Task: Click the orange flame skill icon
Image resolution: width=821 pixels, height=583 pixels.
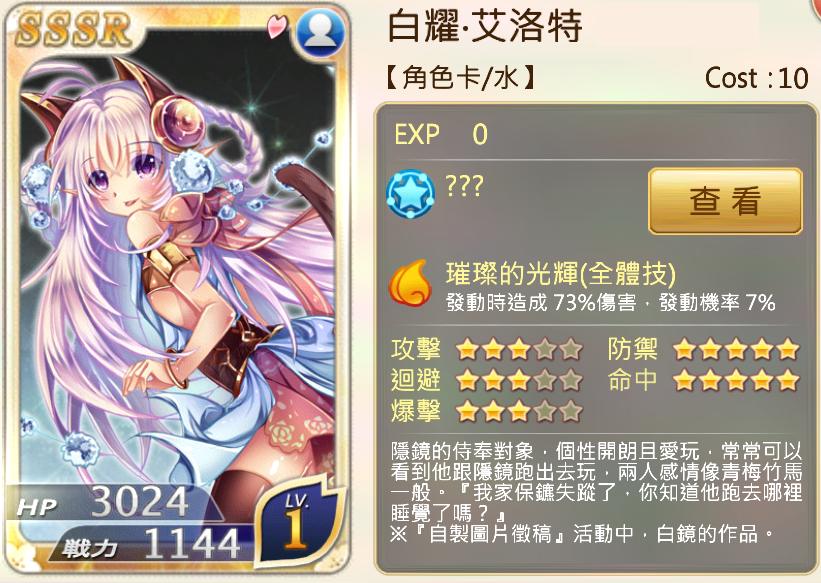Action: pyautogui.click(x=411, y=285)
